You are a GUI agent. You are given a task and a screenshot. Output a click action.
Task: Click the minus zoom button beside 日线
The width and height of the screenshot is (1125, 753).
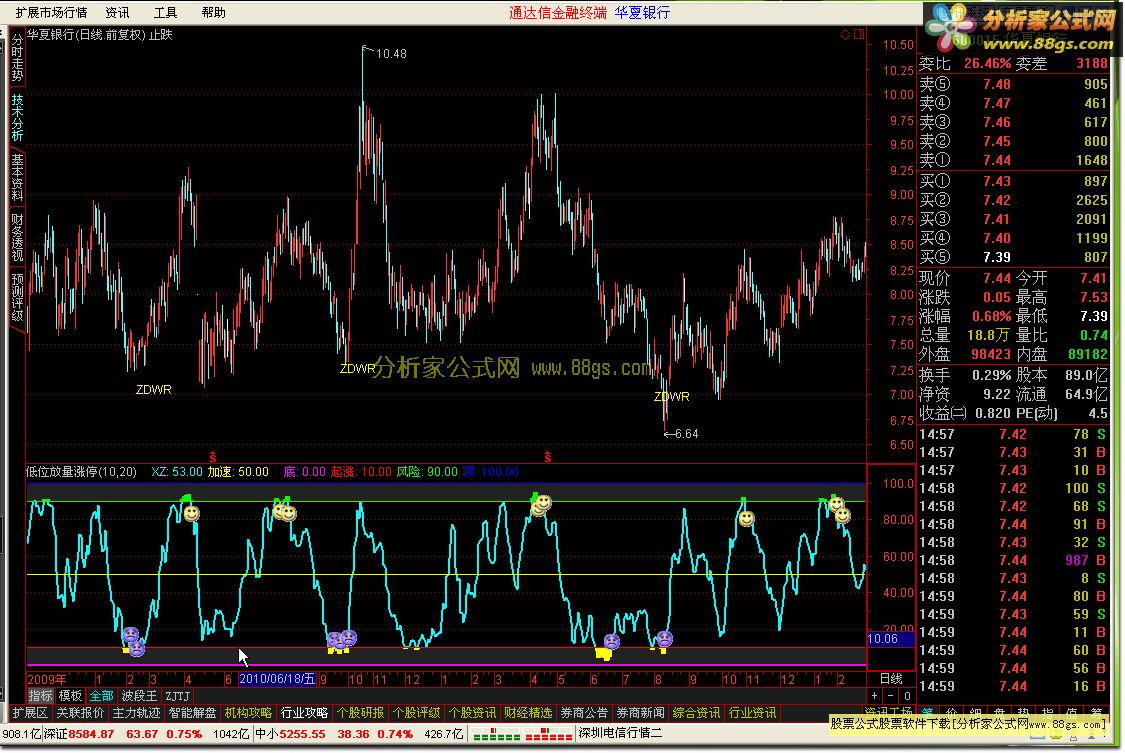(891, 696)
